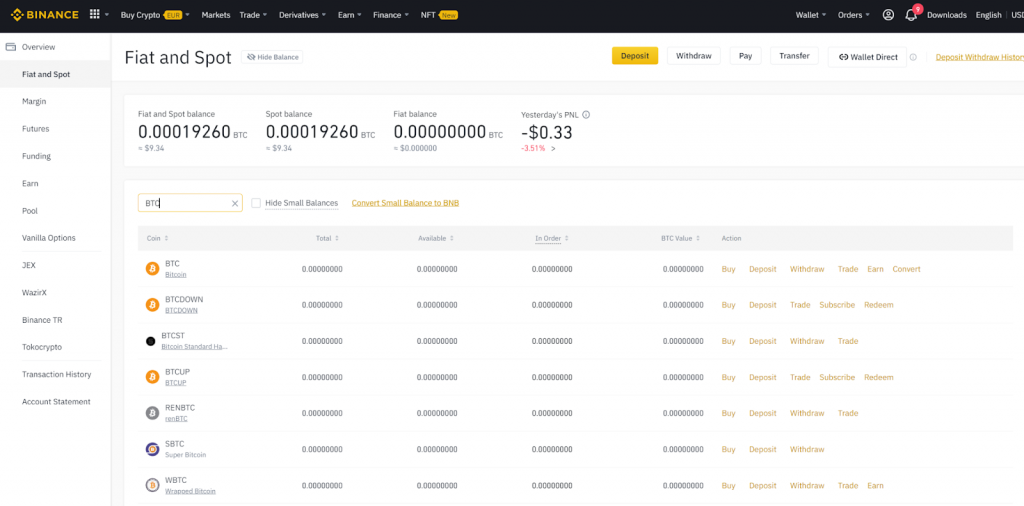The height and width of the screenshot is (506, 1024).
Task: Click the yellow Deposit button
Action: point(635,56)
